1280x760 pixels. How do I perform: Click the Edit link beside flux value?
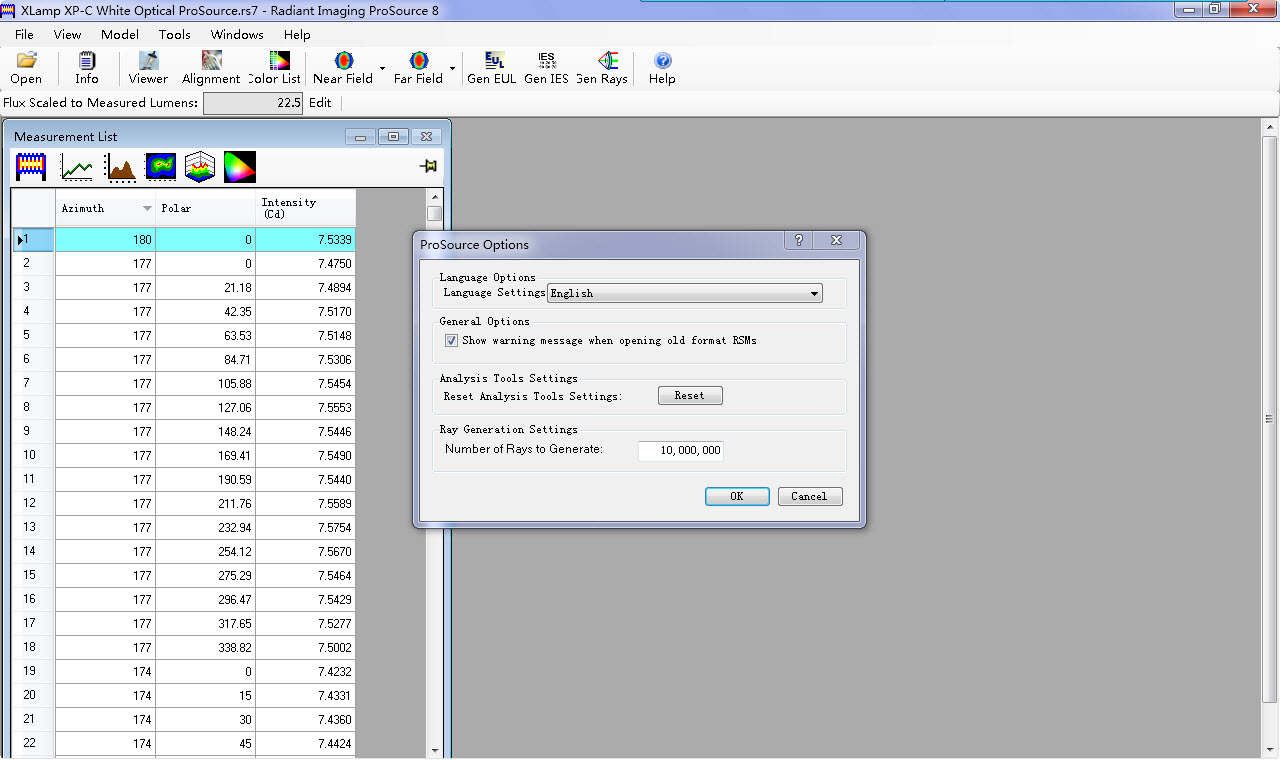[x=320, y=103]
